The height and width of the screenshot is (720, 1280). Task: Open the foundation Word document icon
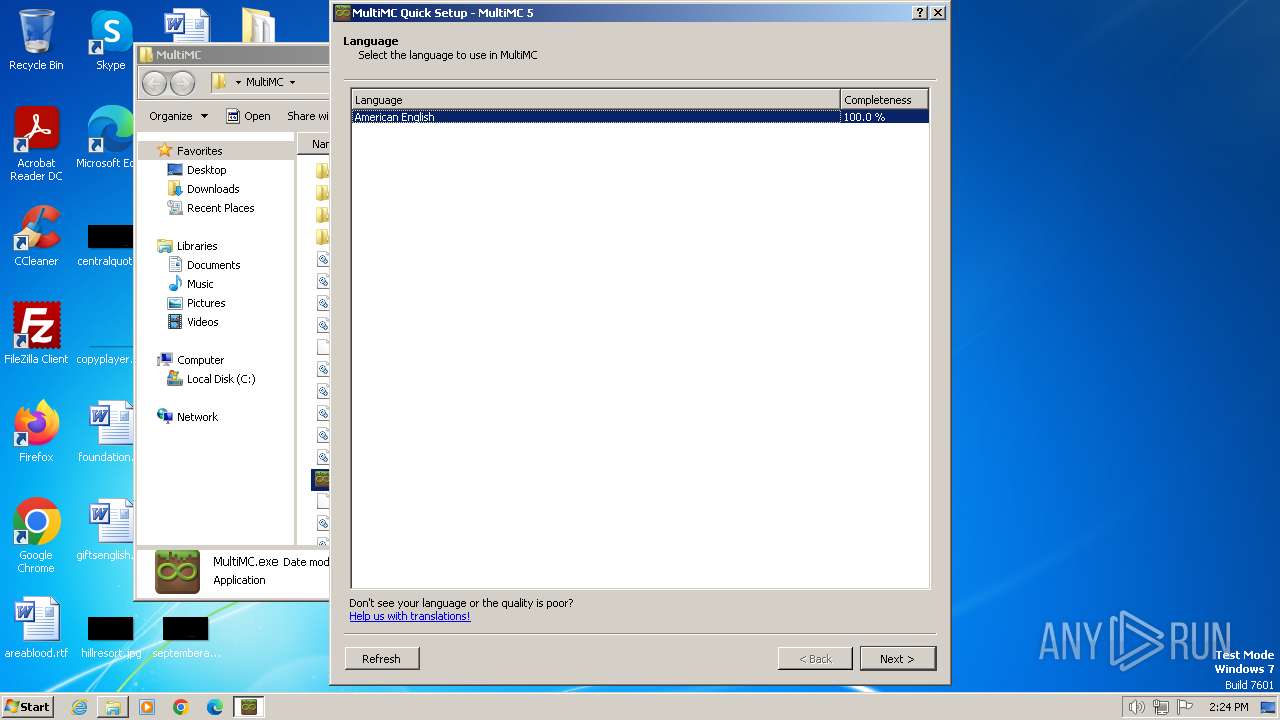tap(108, 431)
